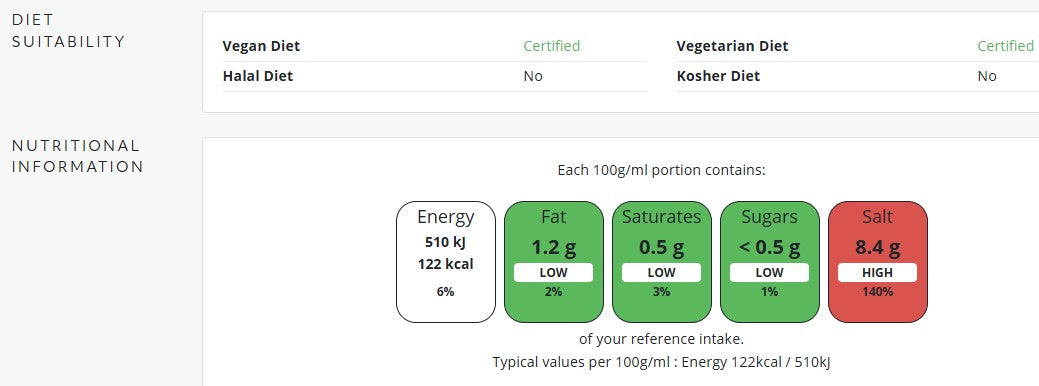Click the 140% salt reference intake value
1039x386 pixels.
tap(877, 292)
